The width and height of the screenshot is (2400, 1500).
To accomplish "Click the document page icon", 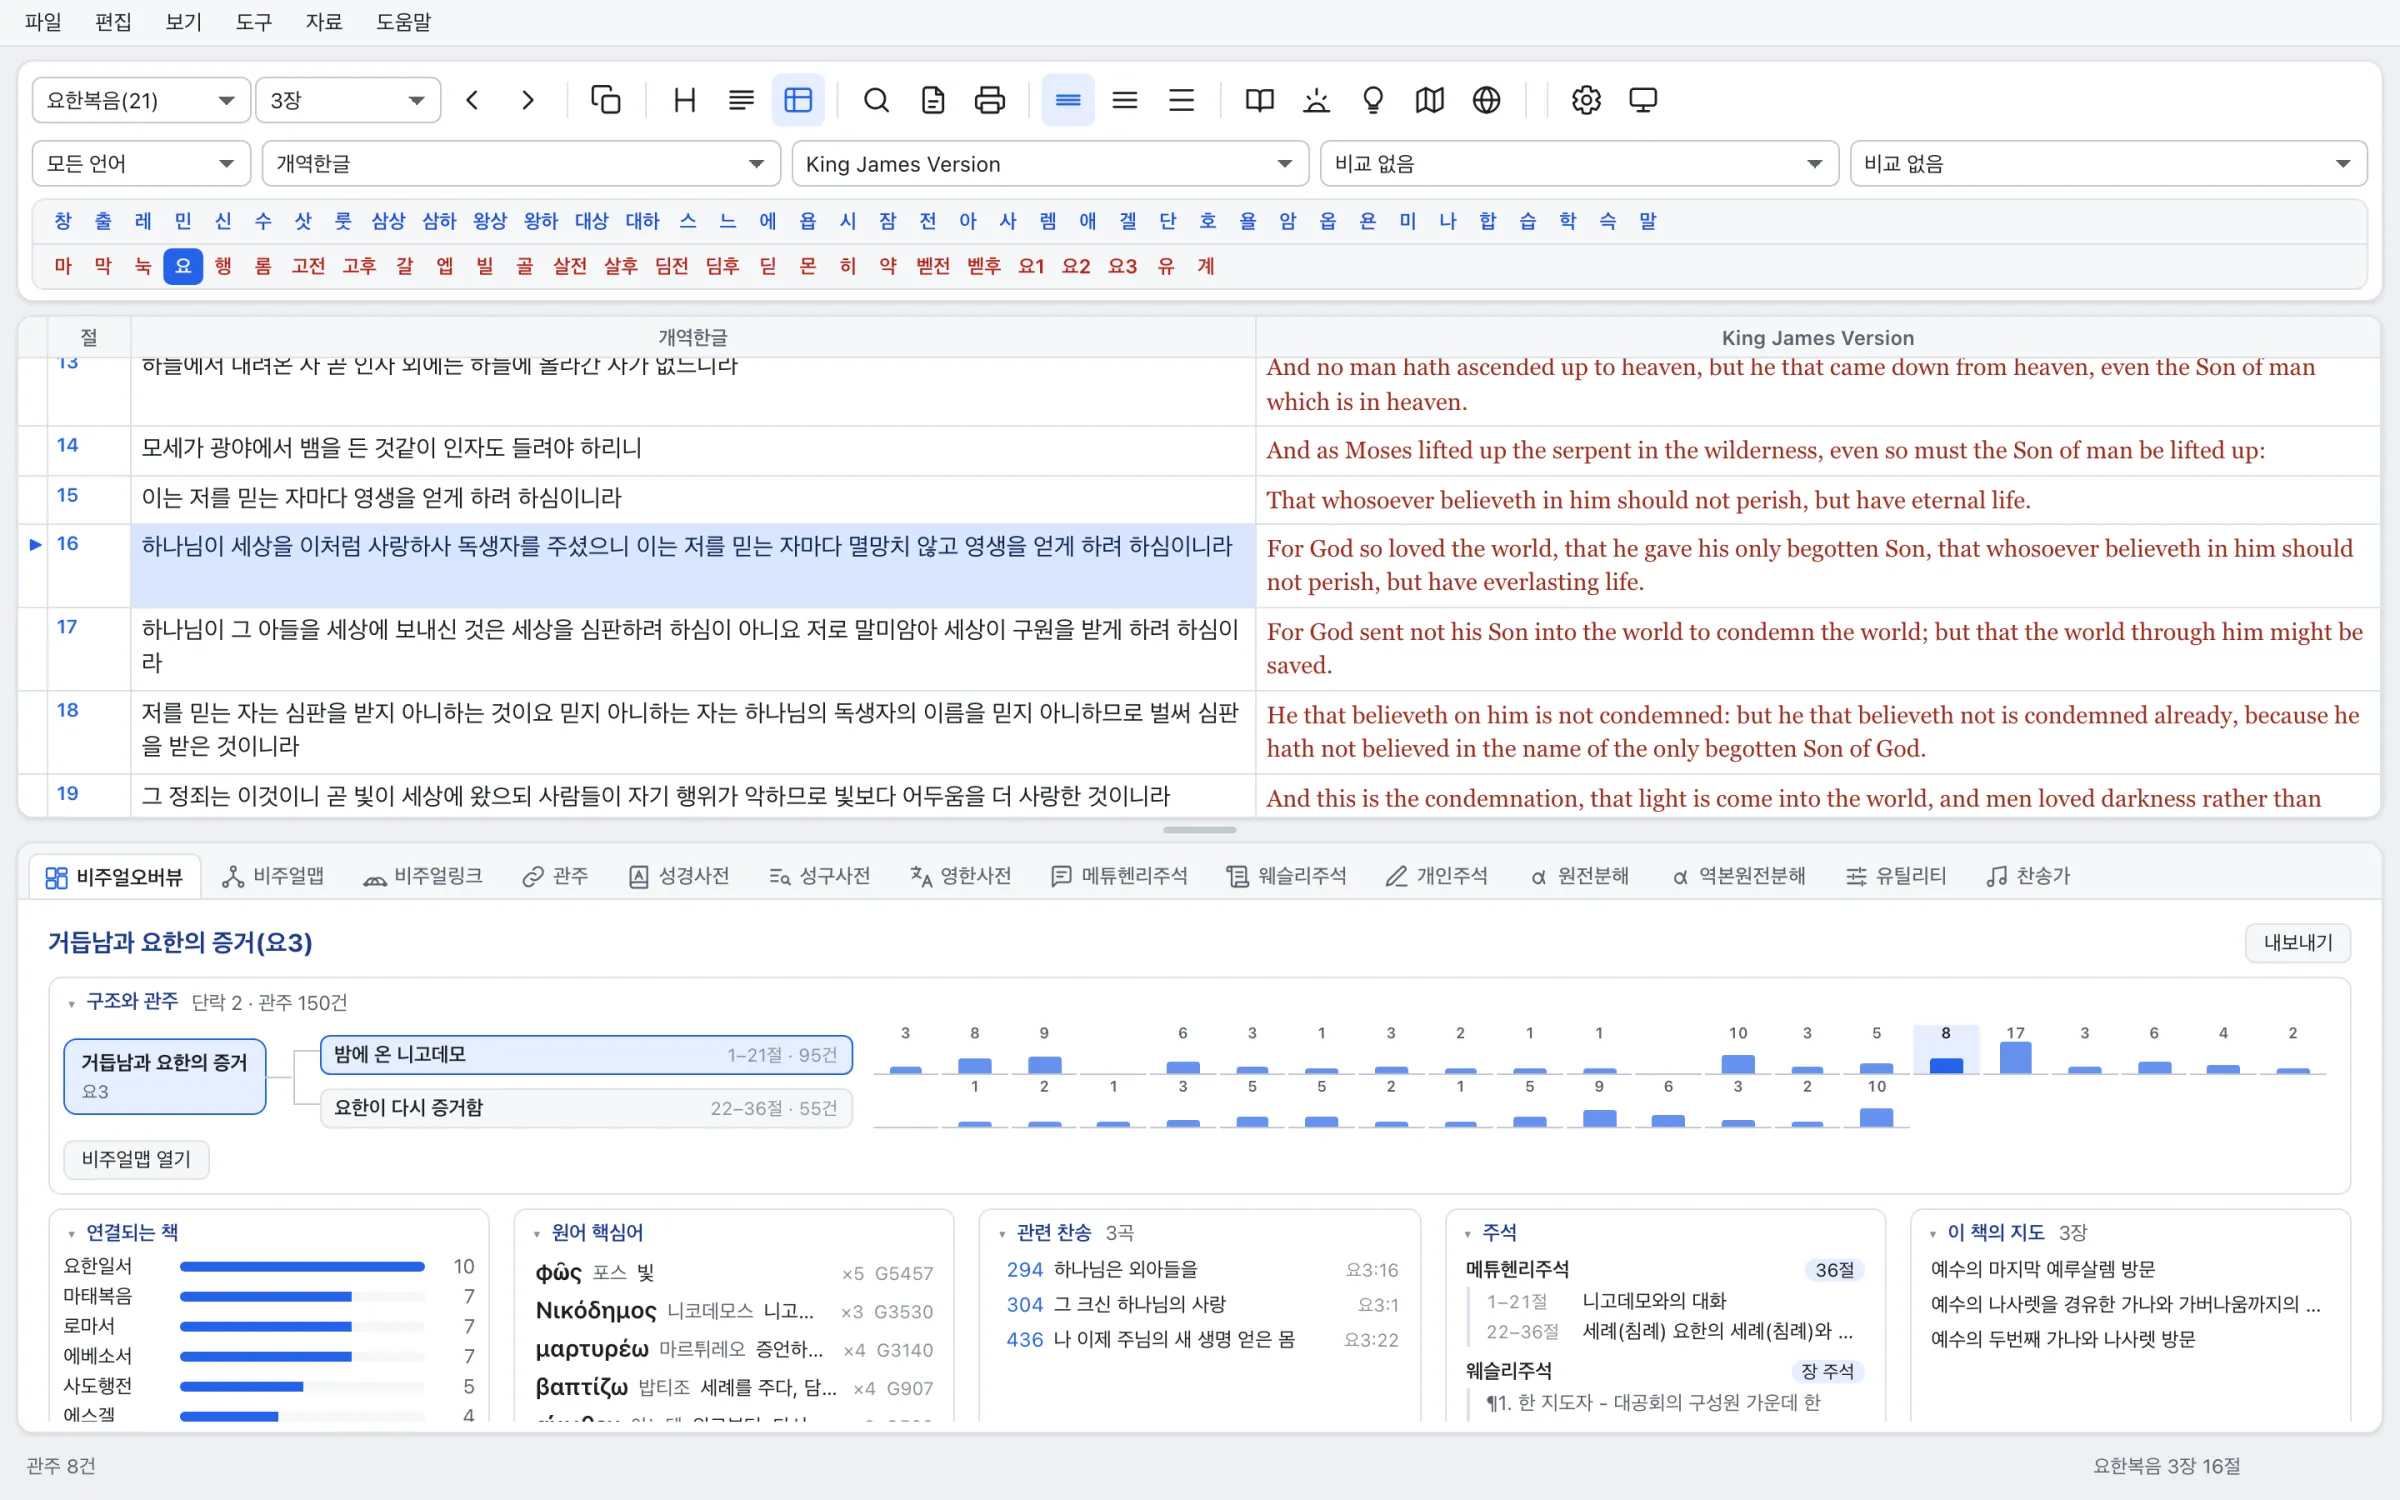I will (x=933, y=100).
